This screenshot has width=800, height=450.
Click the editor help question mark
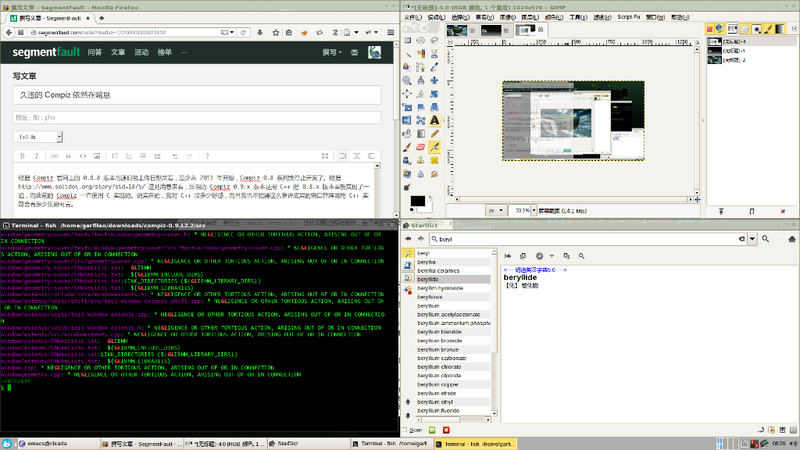(x=207, y=156)
